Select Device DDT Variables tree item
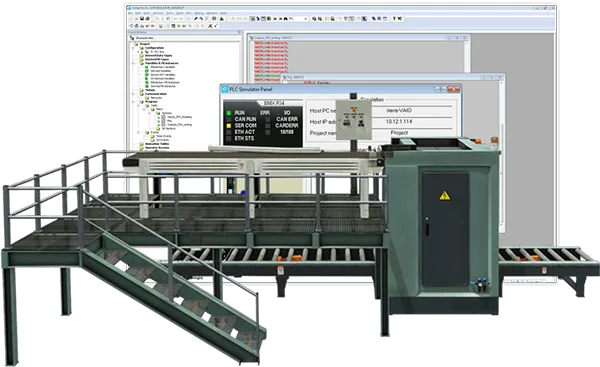The width and height of the screenshot is (600, 367). 163,75
